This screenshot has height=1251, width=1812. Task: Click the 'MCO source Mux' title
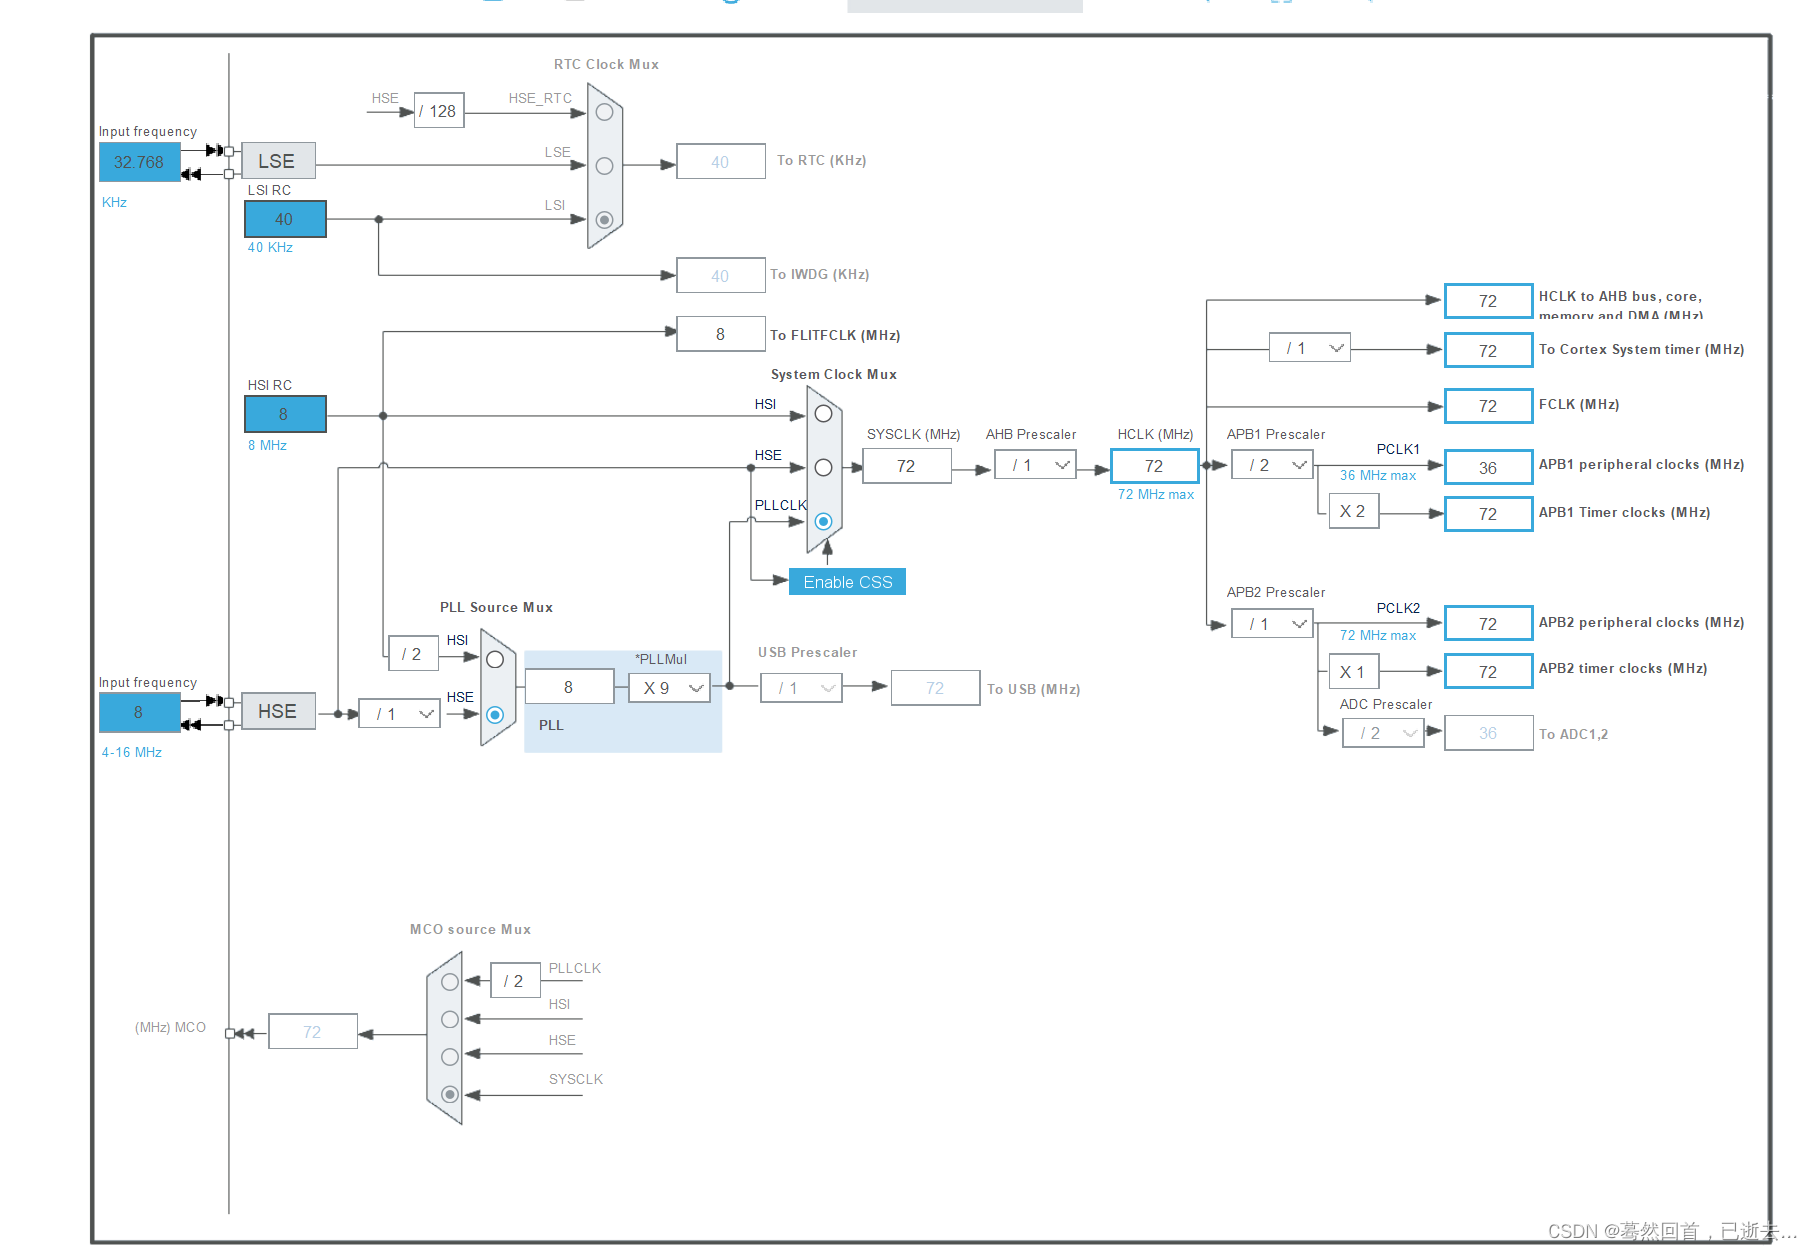click(x=470, y=930)
